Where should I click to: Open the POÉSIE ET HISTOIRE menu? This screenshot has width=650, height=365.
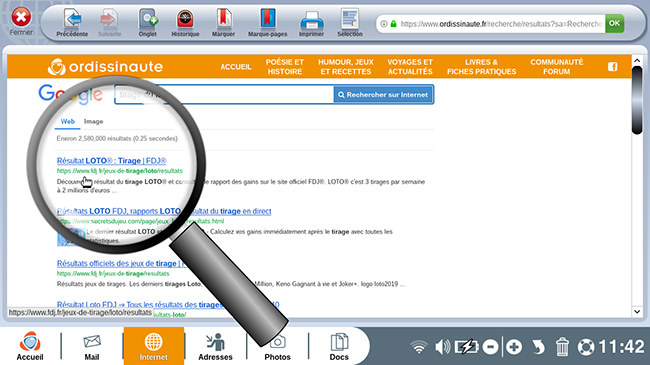click(x=285, y=67)
